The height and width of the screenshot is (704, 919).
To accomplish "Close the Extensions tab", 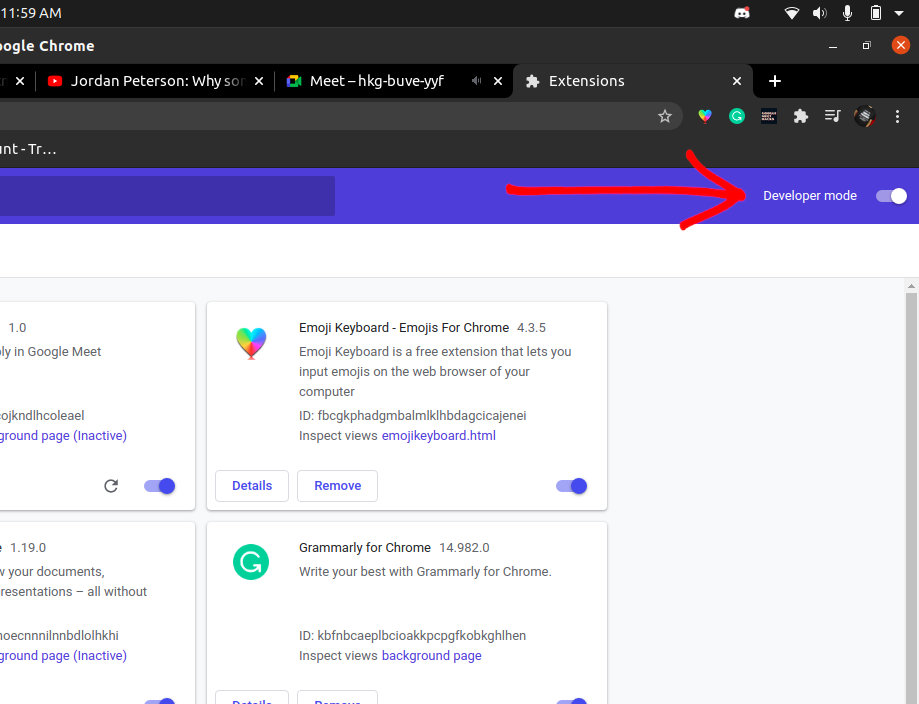I will [x=737, y=81].
